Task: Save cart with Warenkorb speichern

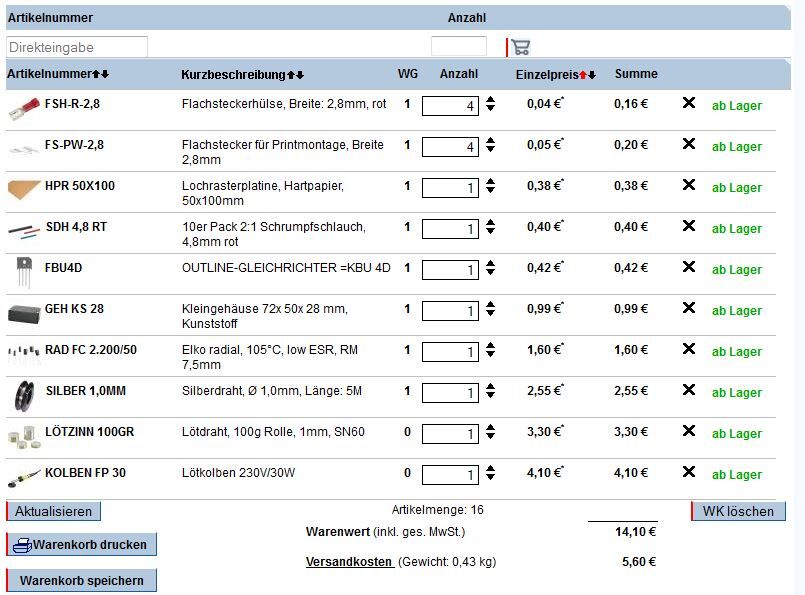Action: click(82, 580)
